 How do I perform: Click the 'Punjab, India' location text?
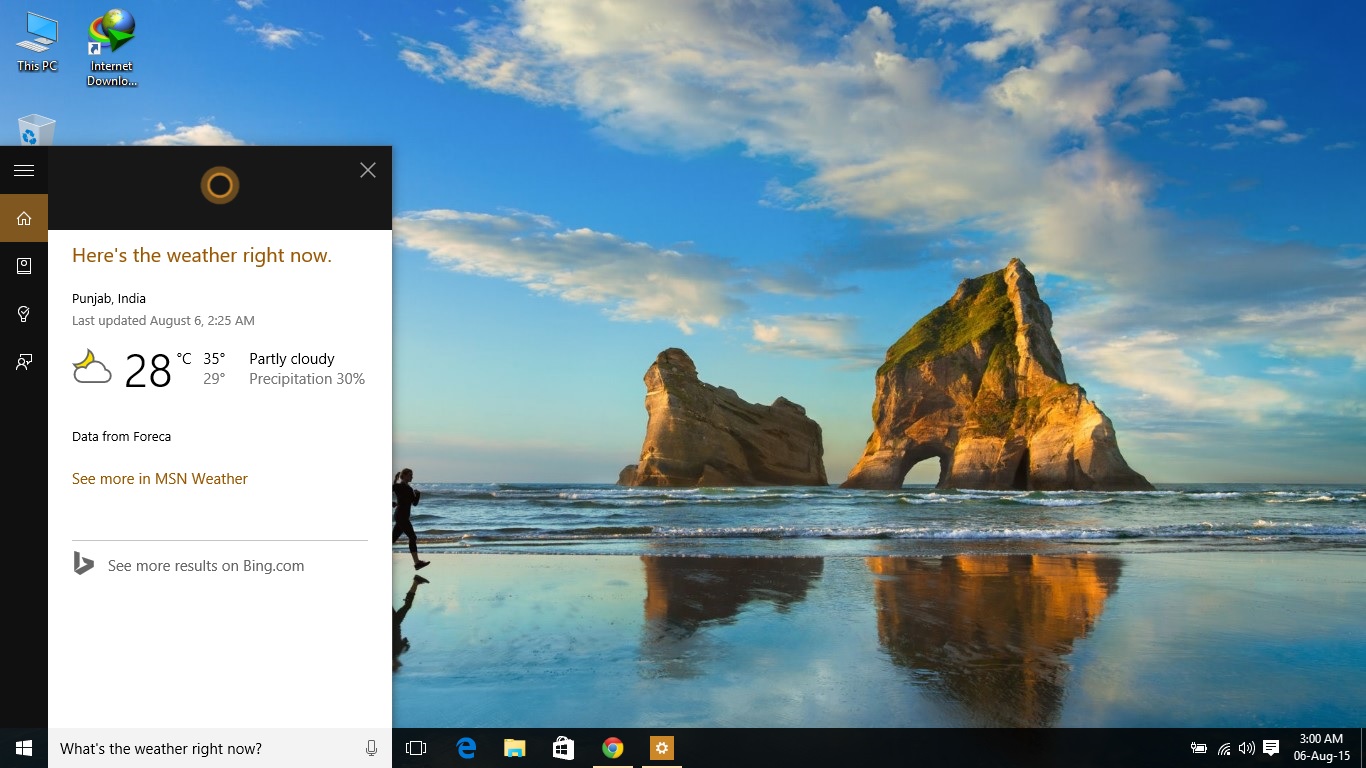tap(109, 299)
